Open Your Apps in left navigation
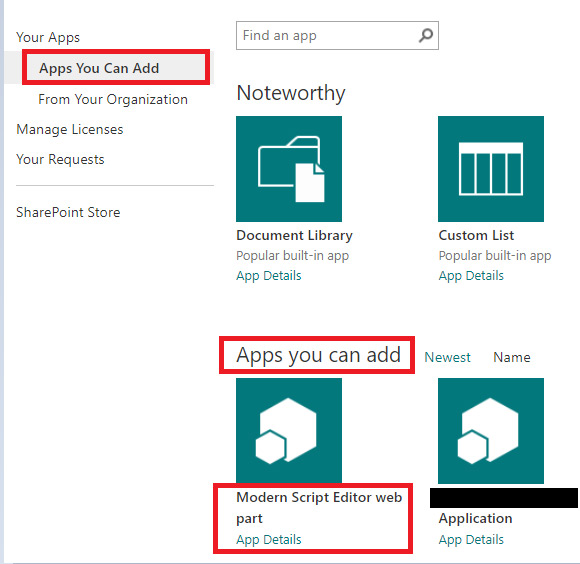580x564 pixels. tap(48, 37)
